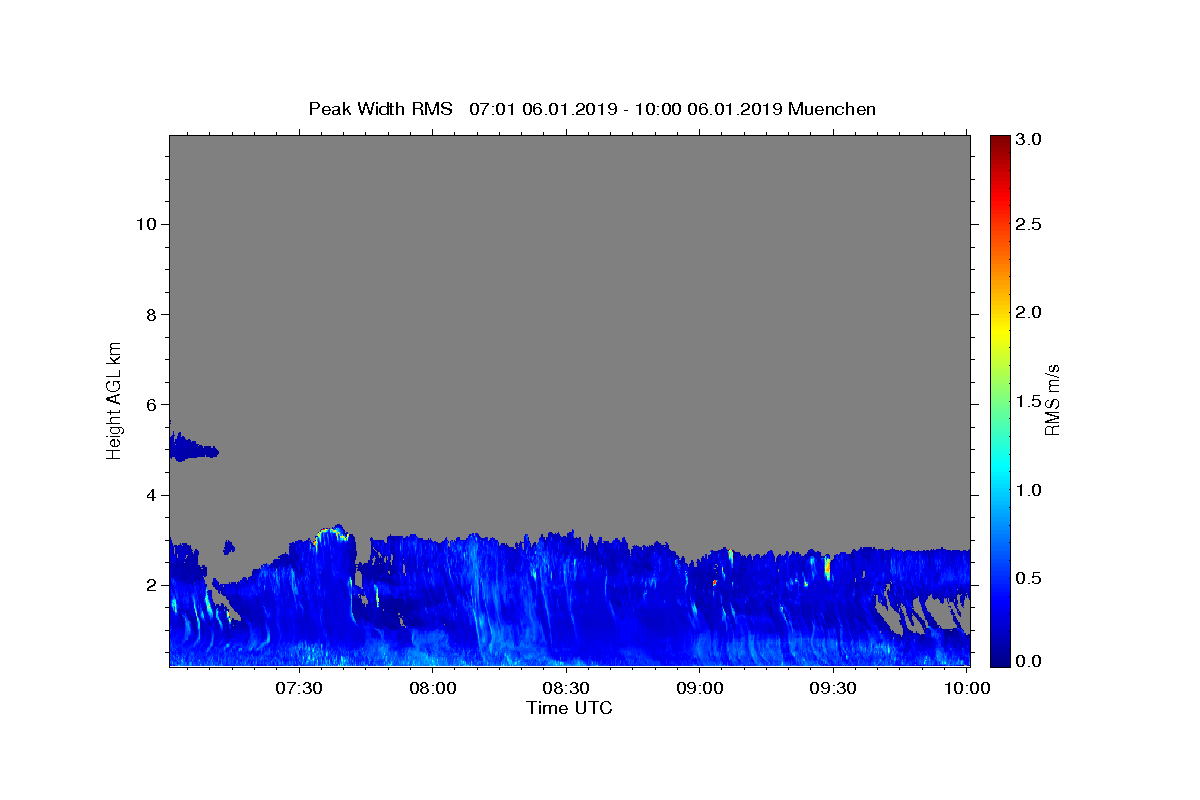Image resolution: width=1200 pixels, height=800 pixels.
Task: Click the '08:30' time axis label
Action: point(566,688)
